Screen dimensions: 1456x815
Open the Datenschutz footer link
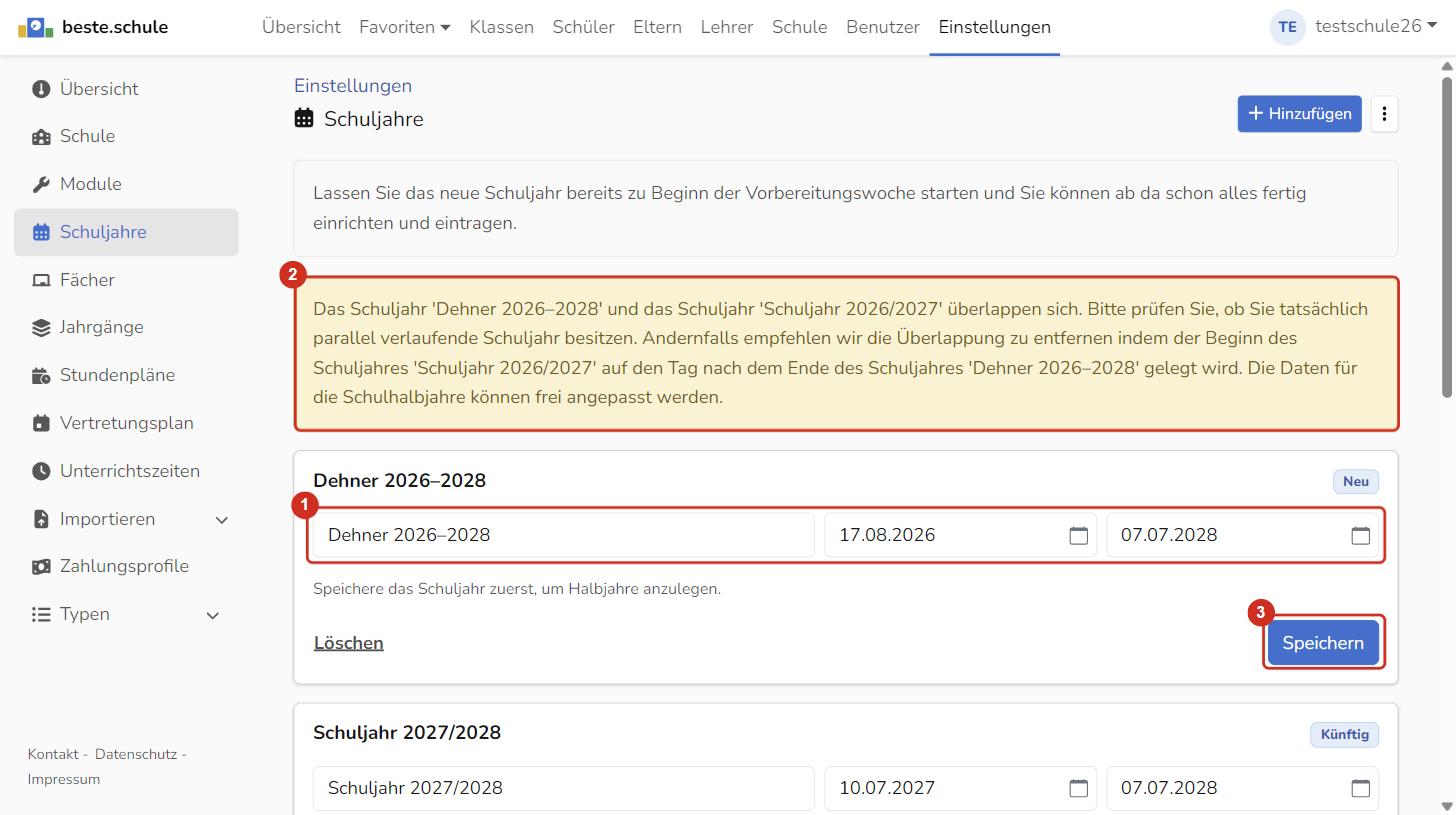(136, 754)
